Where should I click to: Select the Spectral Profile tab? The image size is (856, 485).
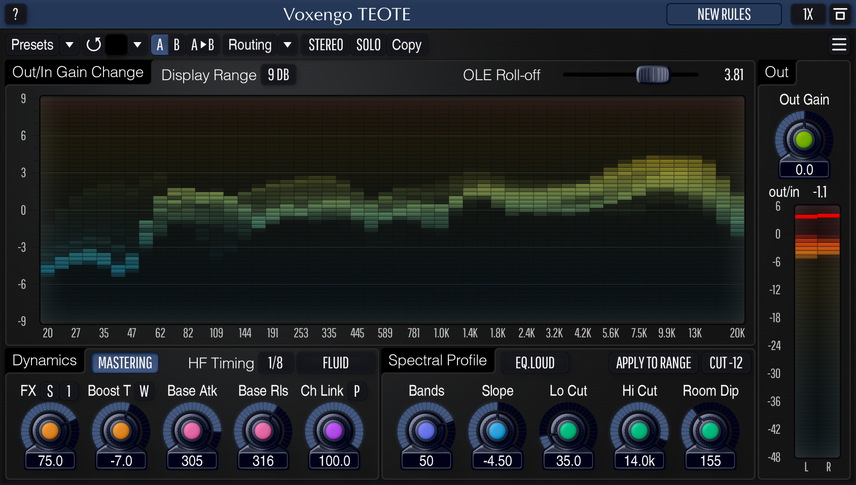437,361
